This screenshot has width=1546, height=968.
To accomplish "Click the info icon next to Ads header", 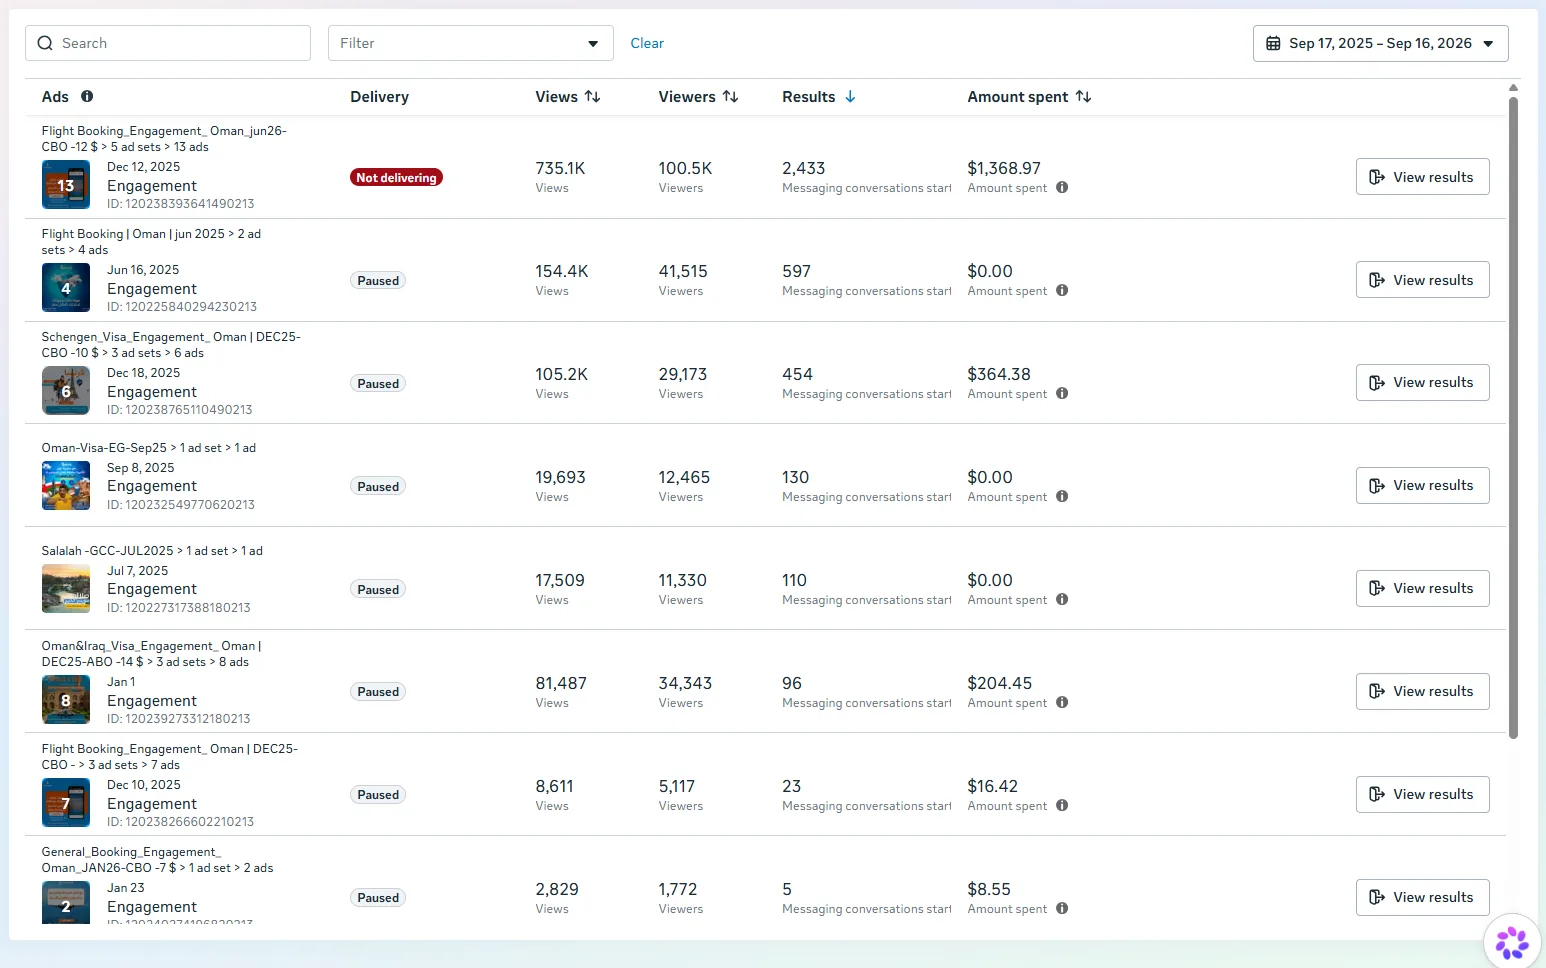I will 87,96.
